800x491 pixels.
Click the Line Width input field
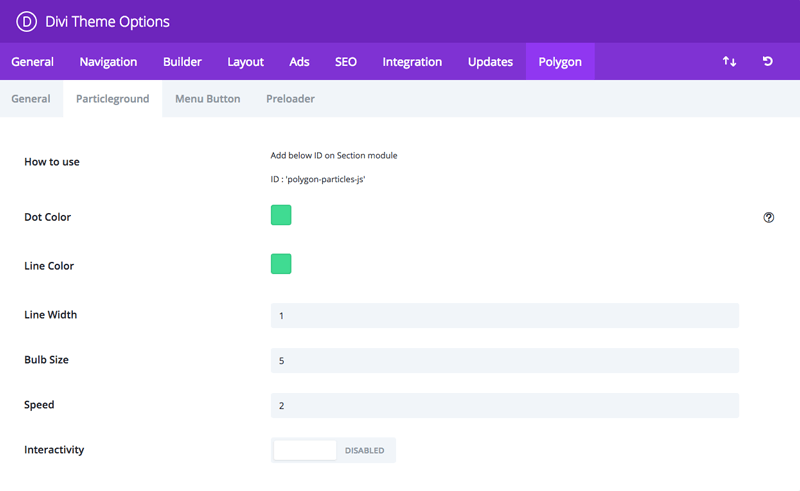click(x=505, y=315)
